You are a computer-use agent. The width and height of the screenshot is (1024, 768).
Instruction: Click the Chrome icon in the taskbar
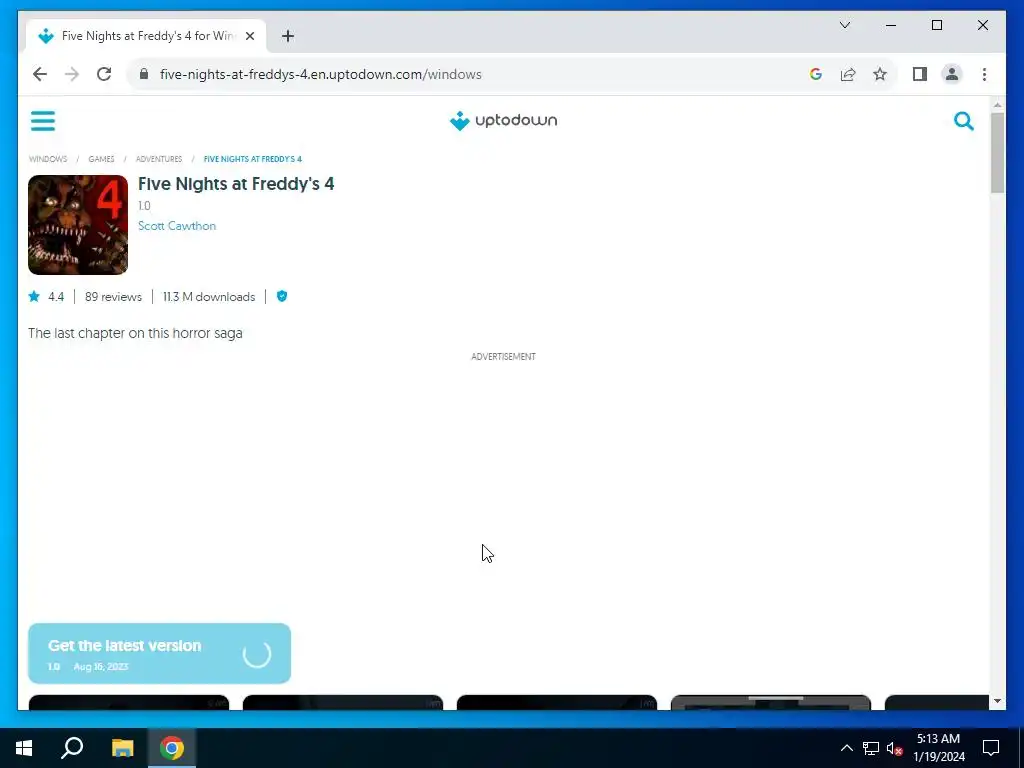point(172,748)
